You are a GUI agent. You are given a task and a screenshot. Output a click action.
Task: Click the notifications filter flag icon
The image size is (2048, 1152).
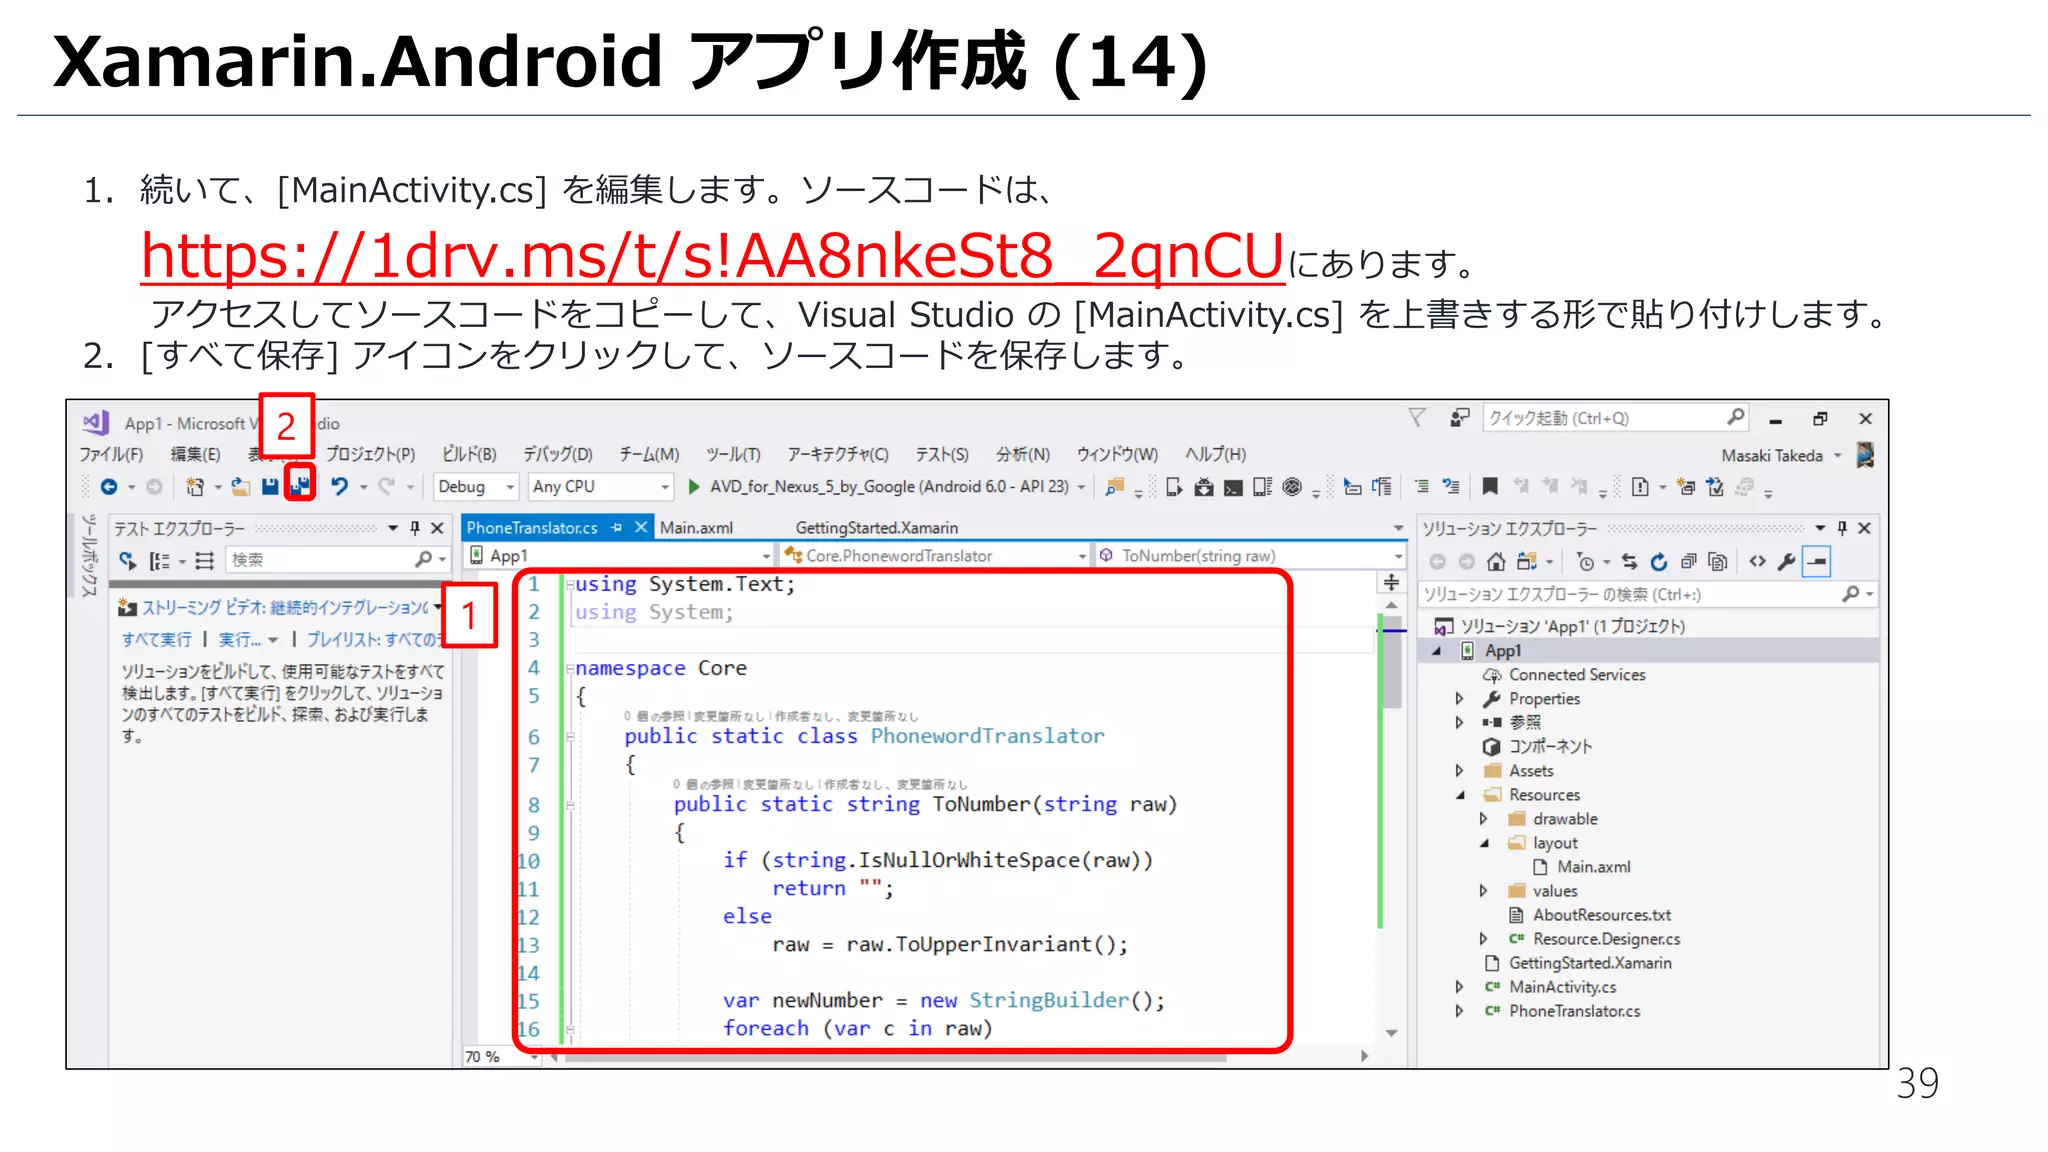point(1417,418)
